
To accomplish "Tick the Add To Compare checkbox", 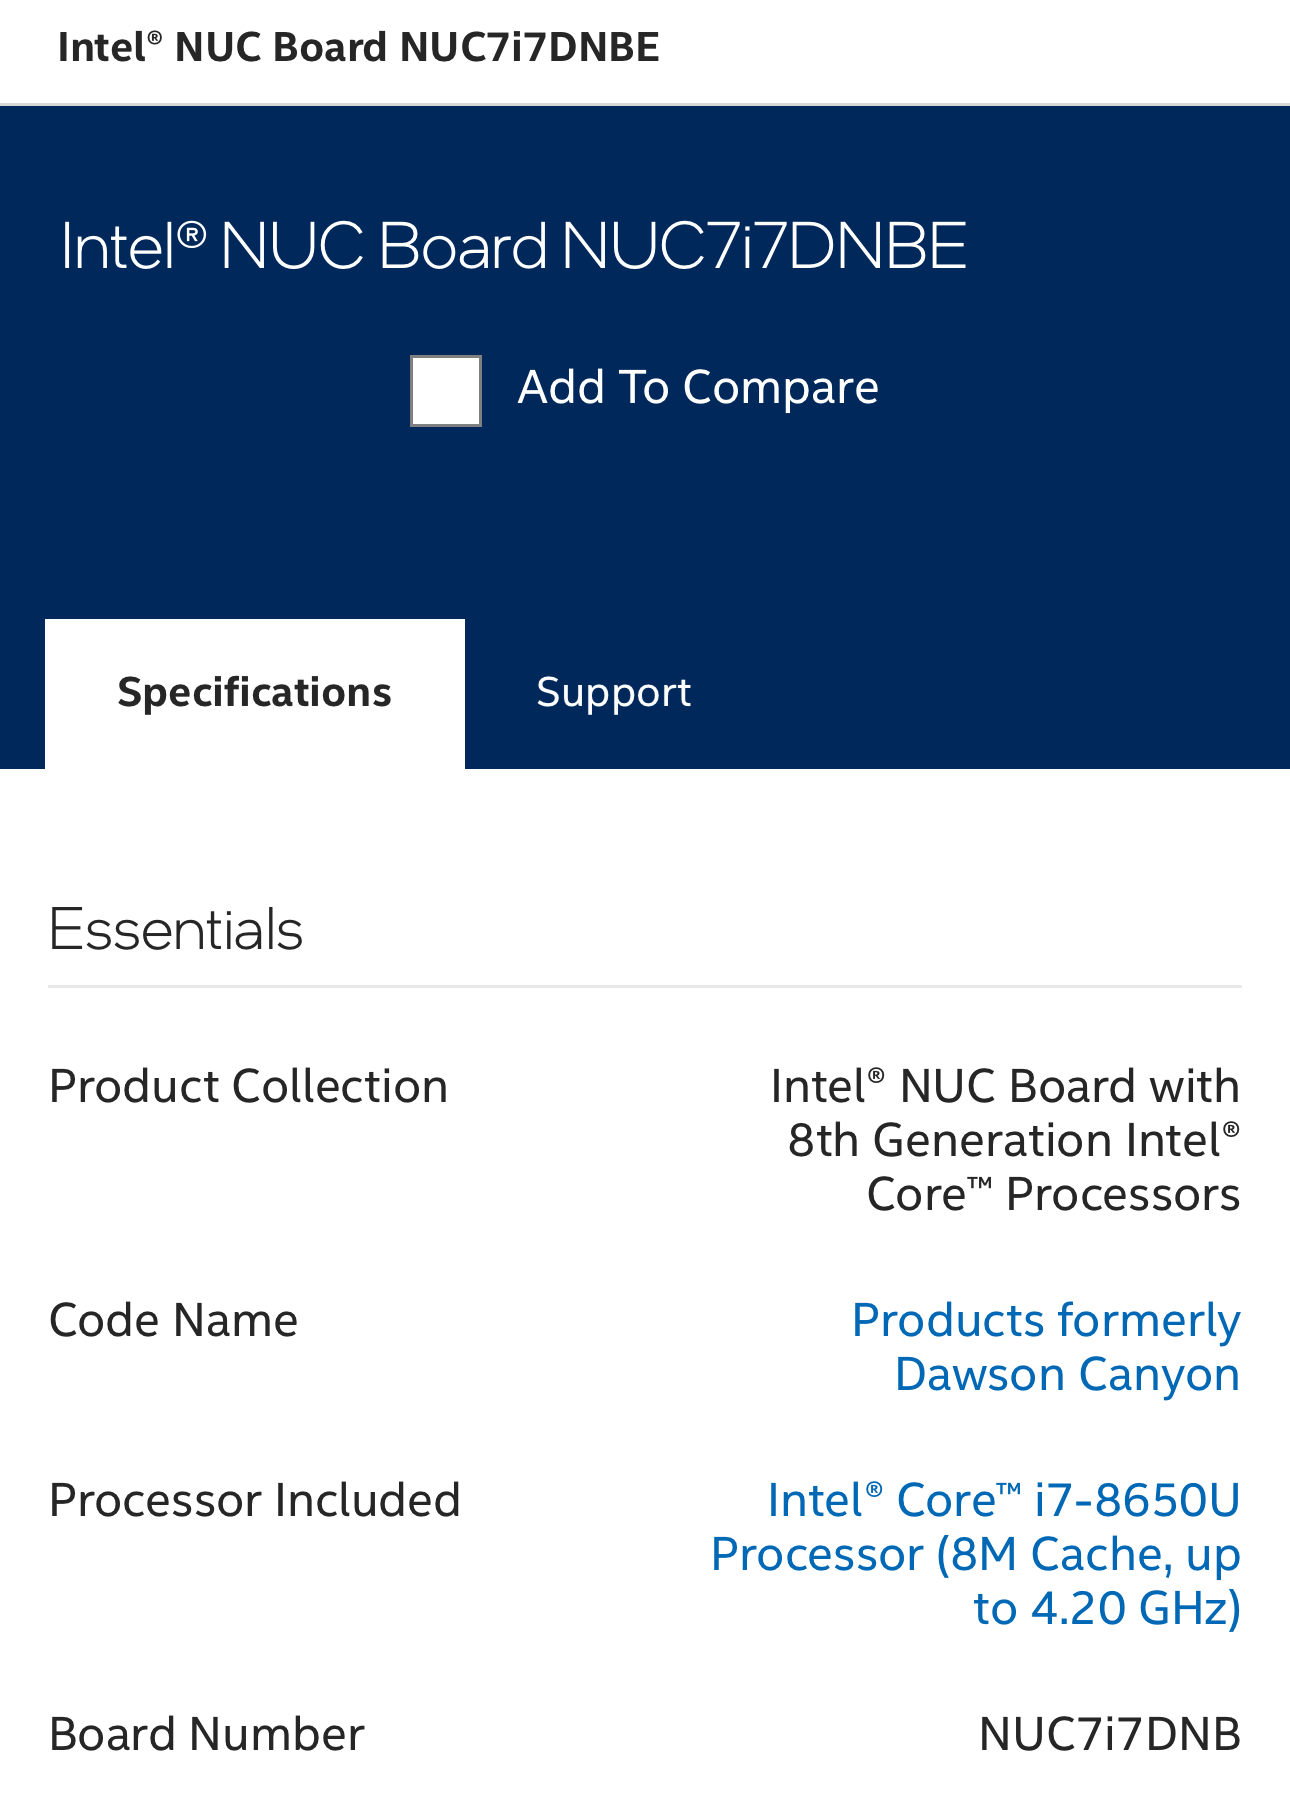I will coord(446,391).
